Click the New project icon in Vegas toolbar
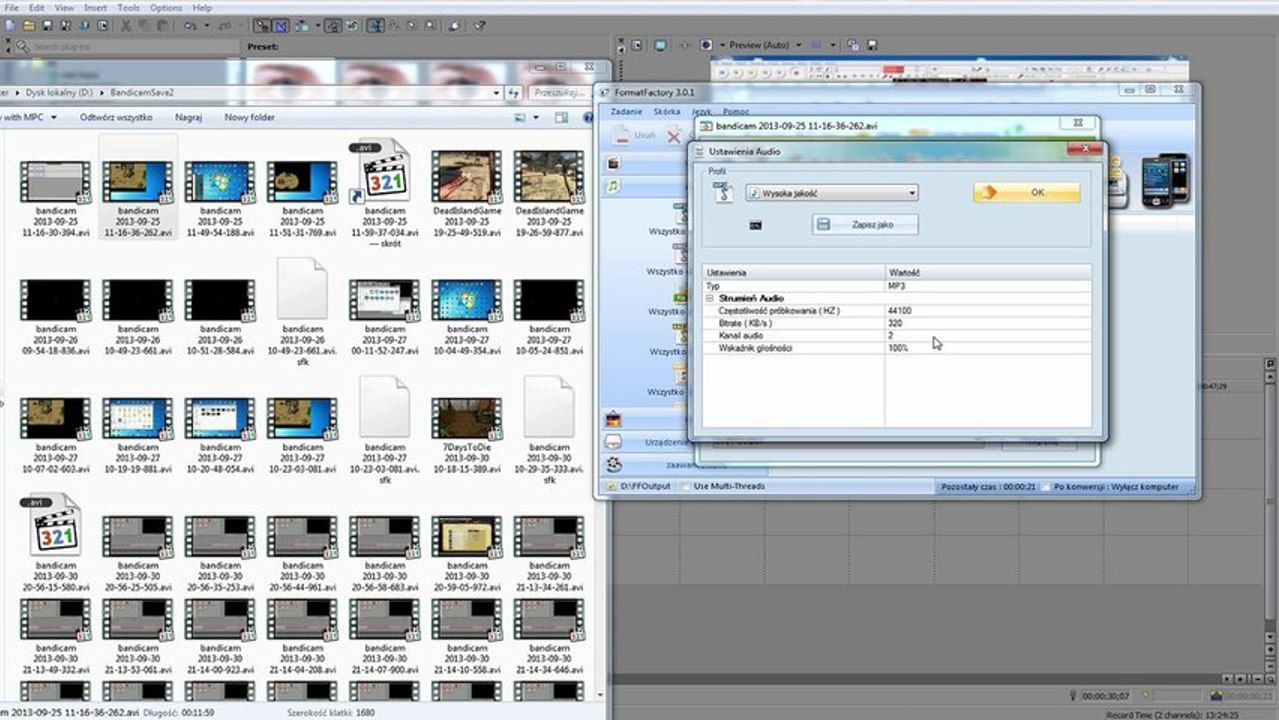1279x720 pixels. [x=11, y=26]
